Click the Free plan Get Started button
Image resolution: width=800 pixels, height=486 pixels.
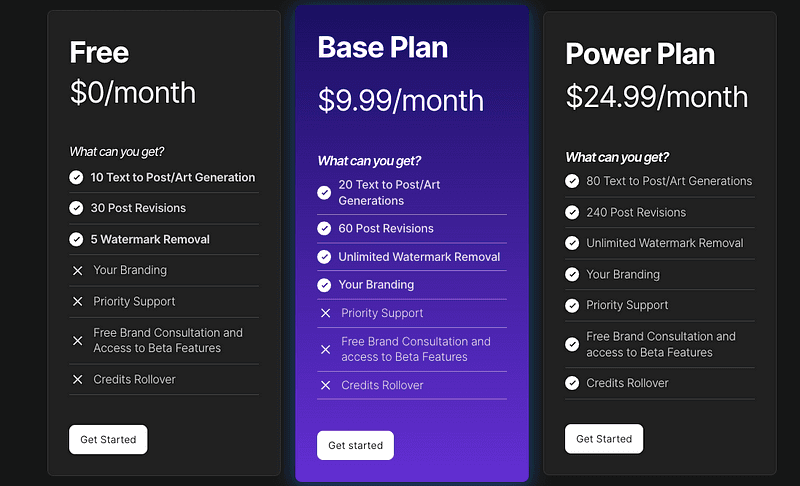108,439
